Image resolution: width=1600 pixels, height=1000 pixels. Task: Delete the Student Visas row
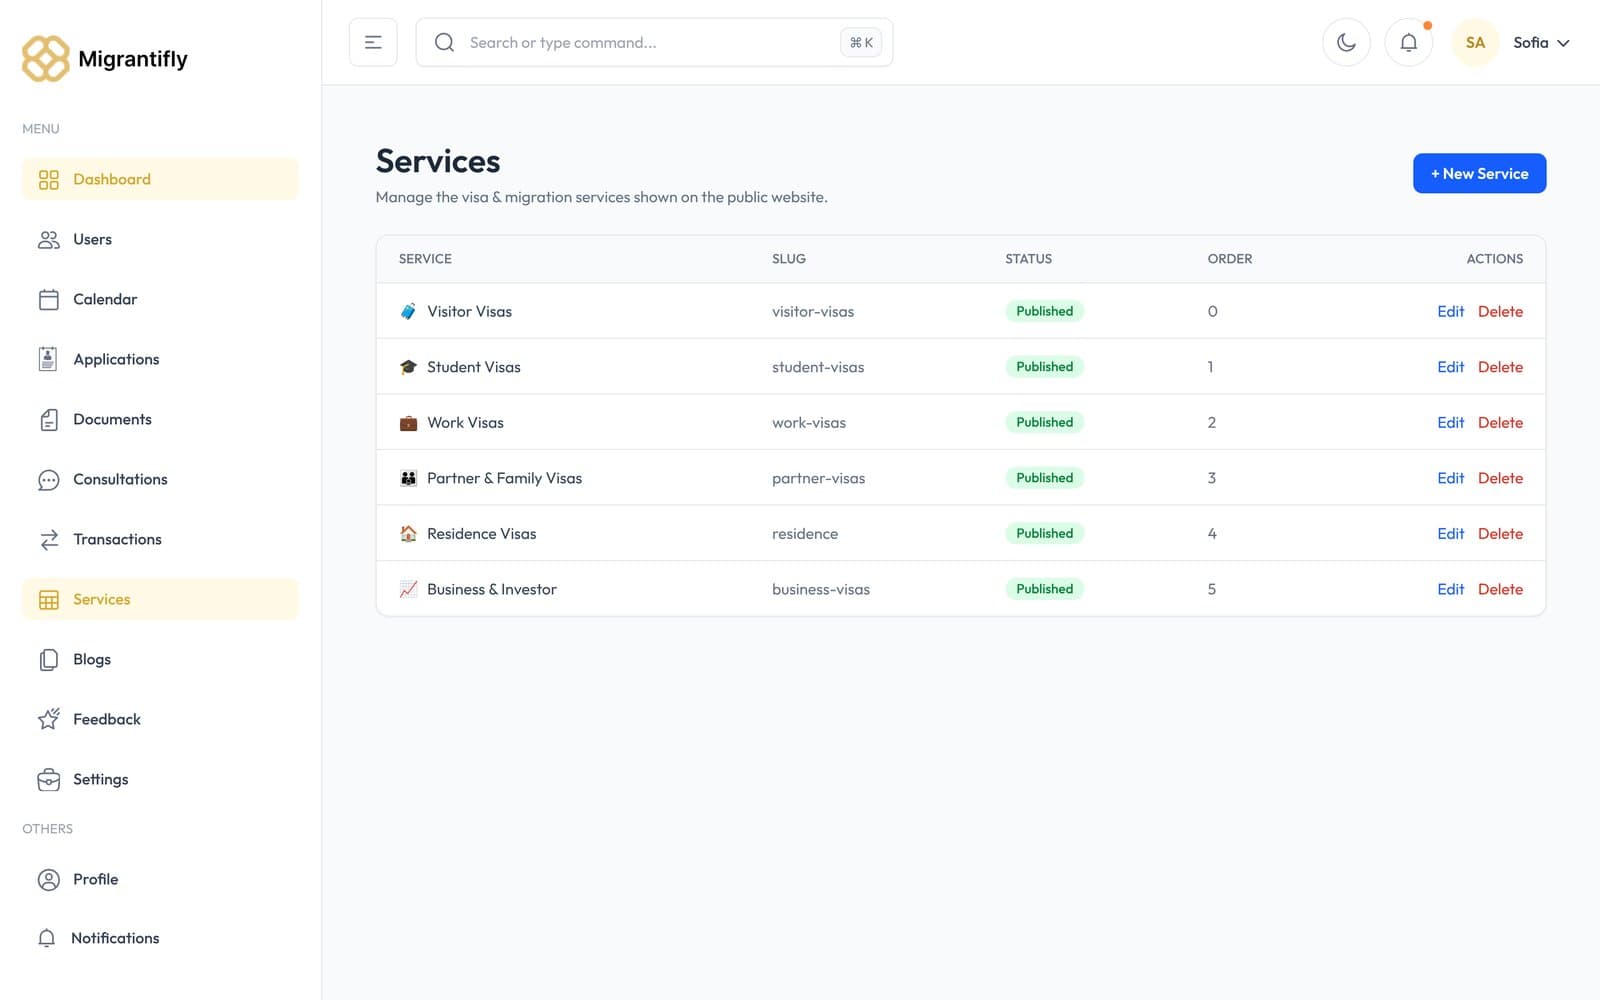(1500, 367)
